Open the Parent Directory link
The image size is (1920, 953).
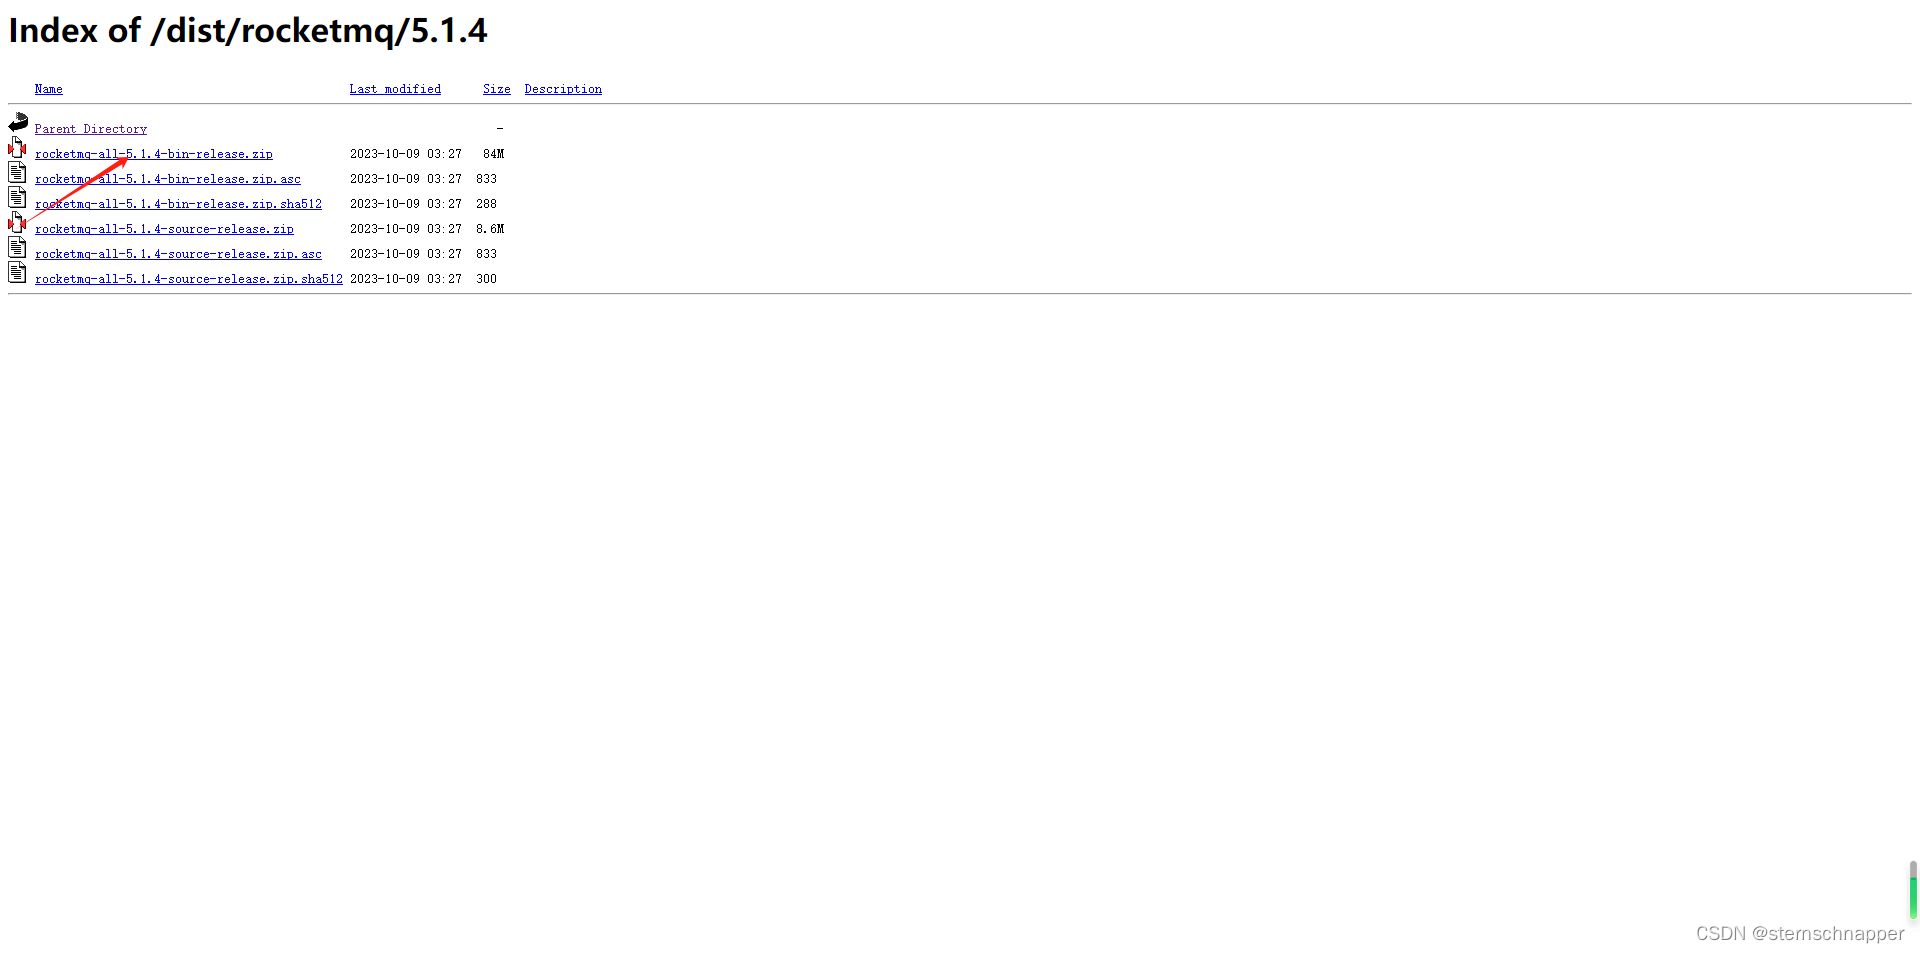tap(91, 129)
